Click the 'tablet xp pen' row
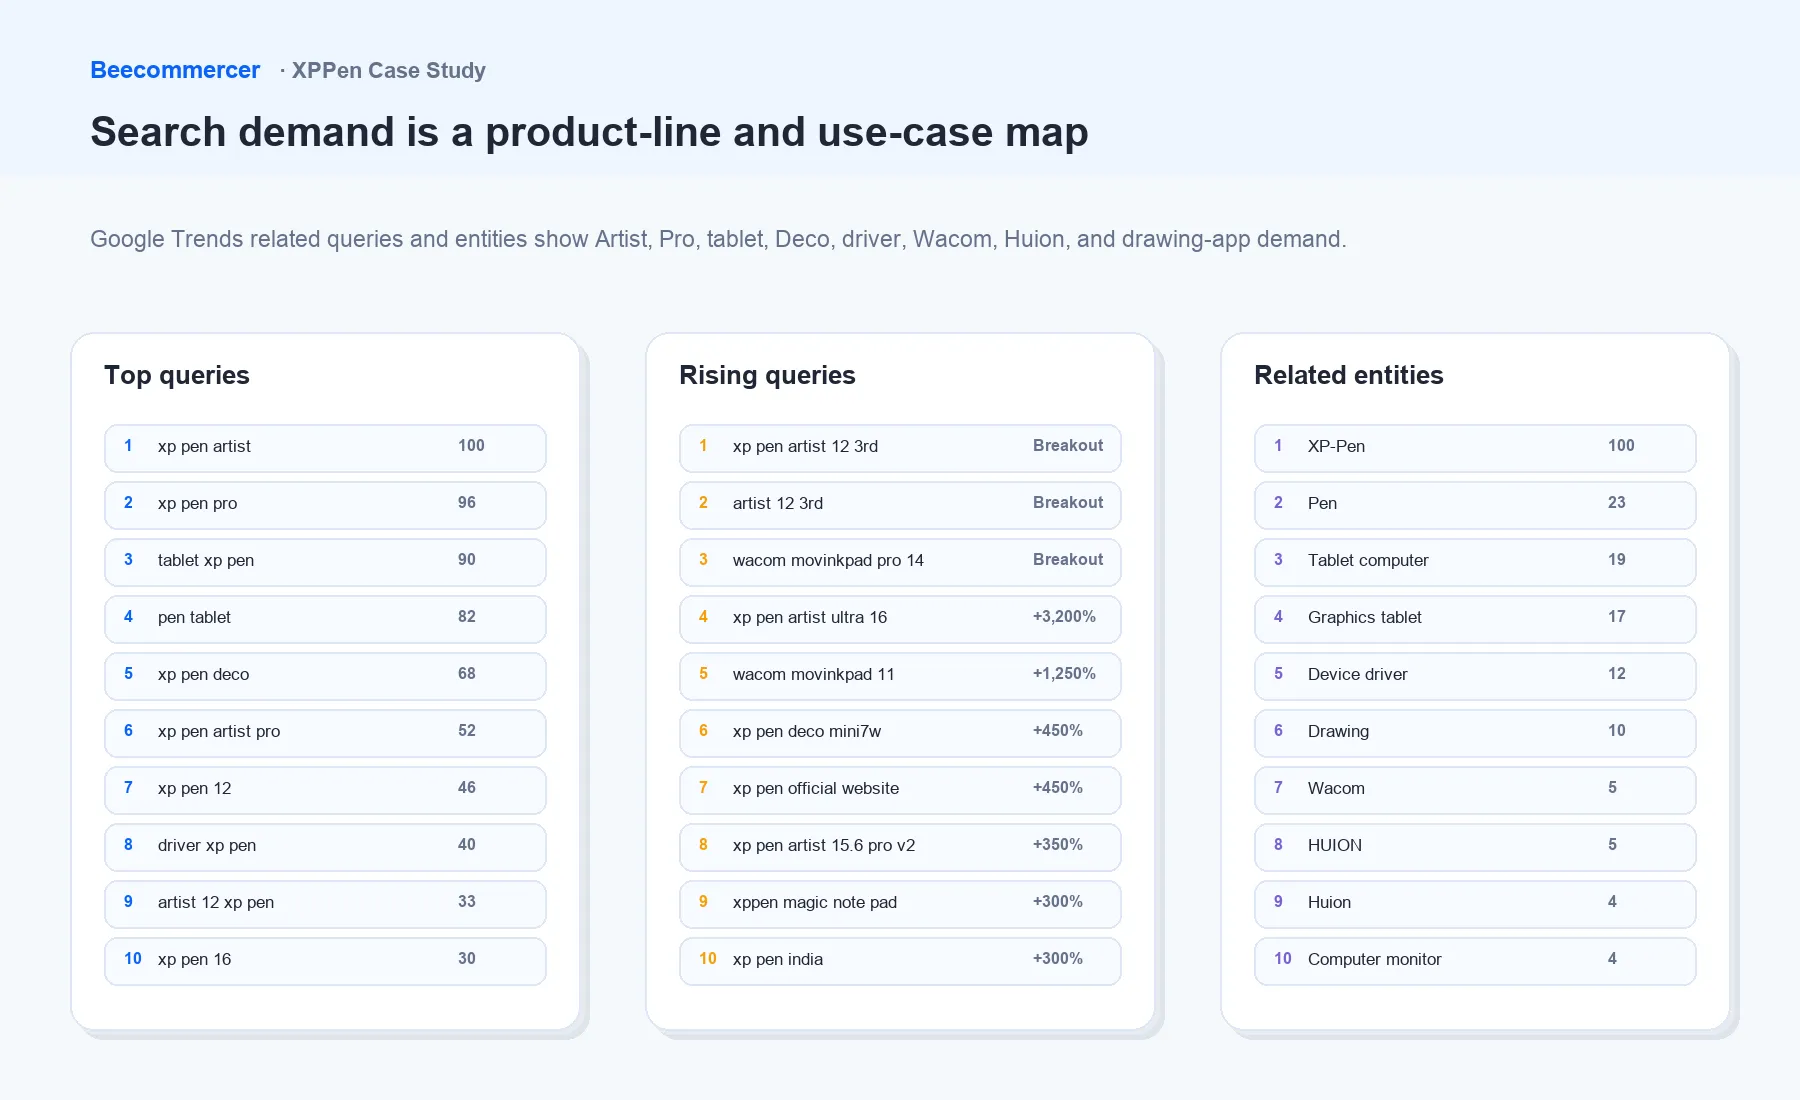This screenshot has width=1800, height=1100. (325, 562)
